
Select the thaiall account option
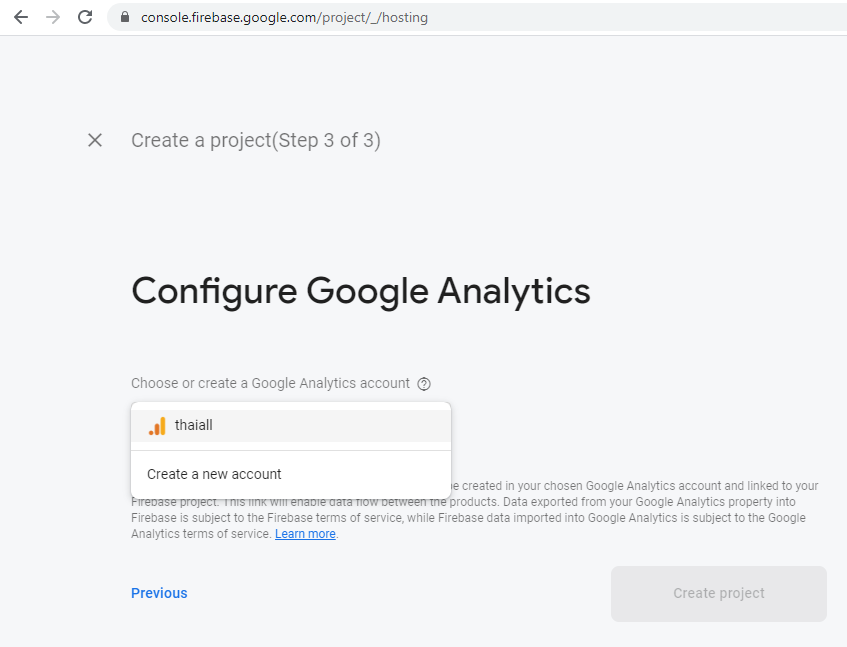click(x=290, y=426)
